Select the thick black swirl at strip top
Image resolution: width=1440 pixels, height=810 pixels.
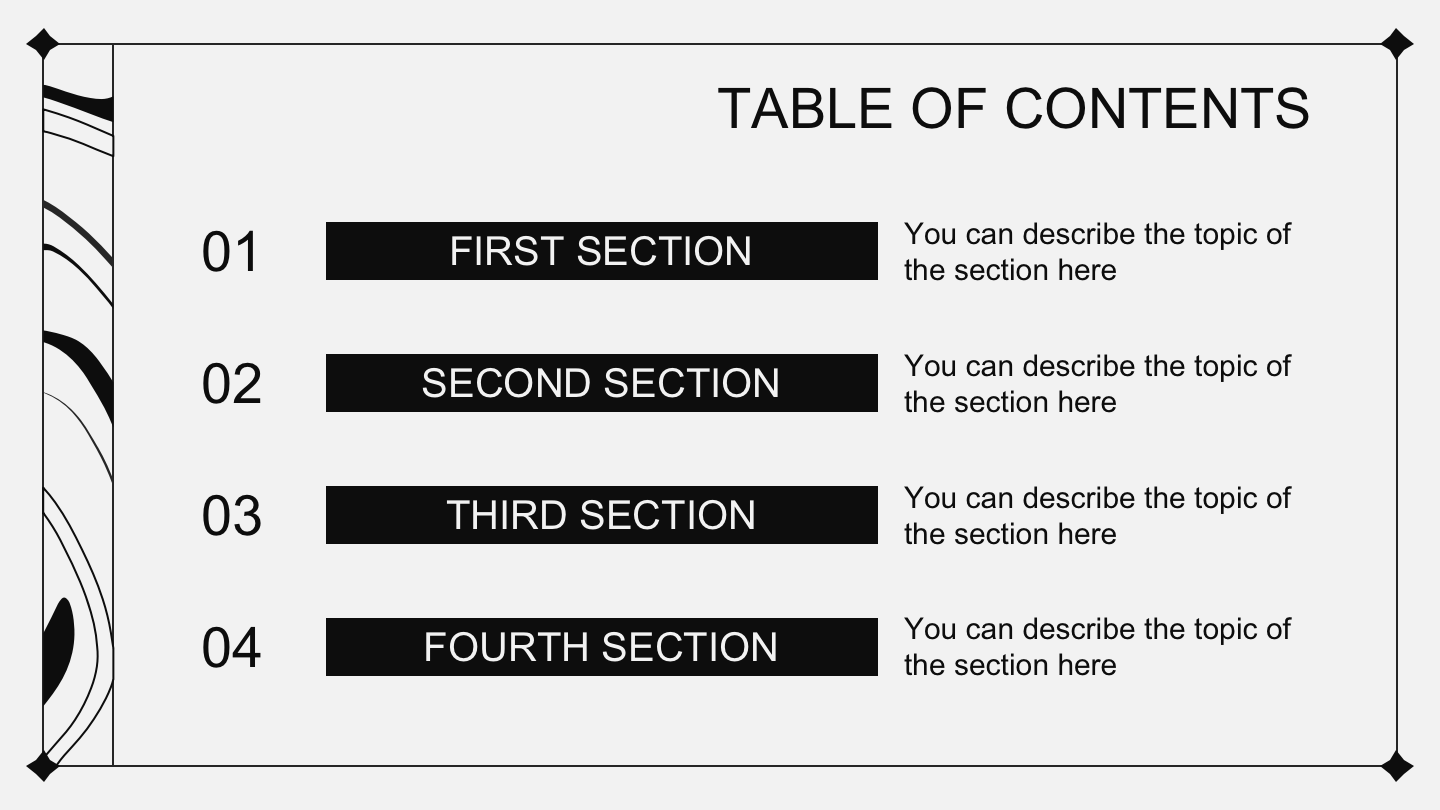tap(76, 102)
